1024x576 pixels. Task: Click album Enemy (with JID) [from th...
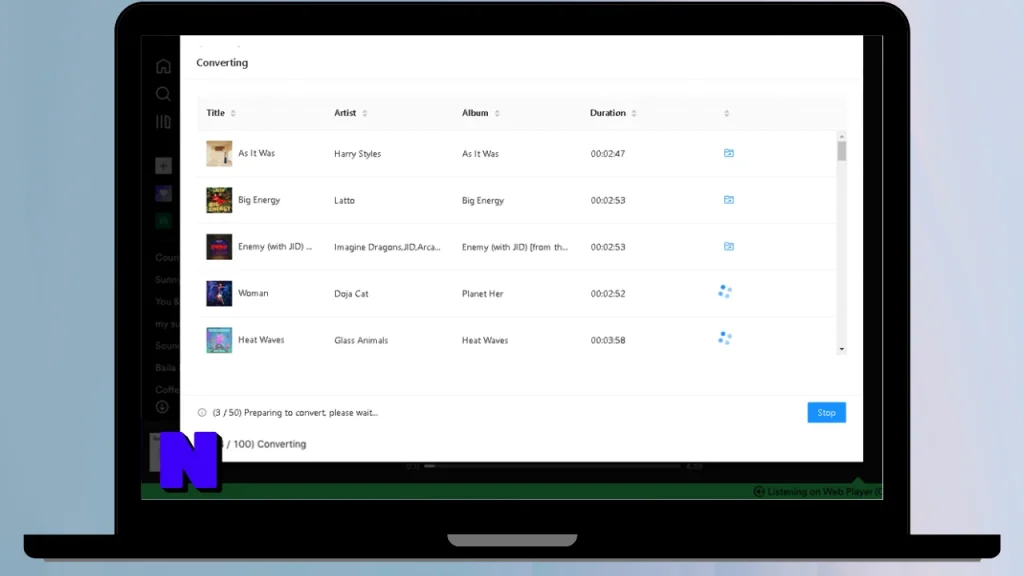coord(515,247)
